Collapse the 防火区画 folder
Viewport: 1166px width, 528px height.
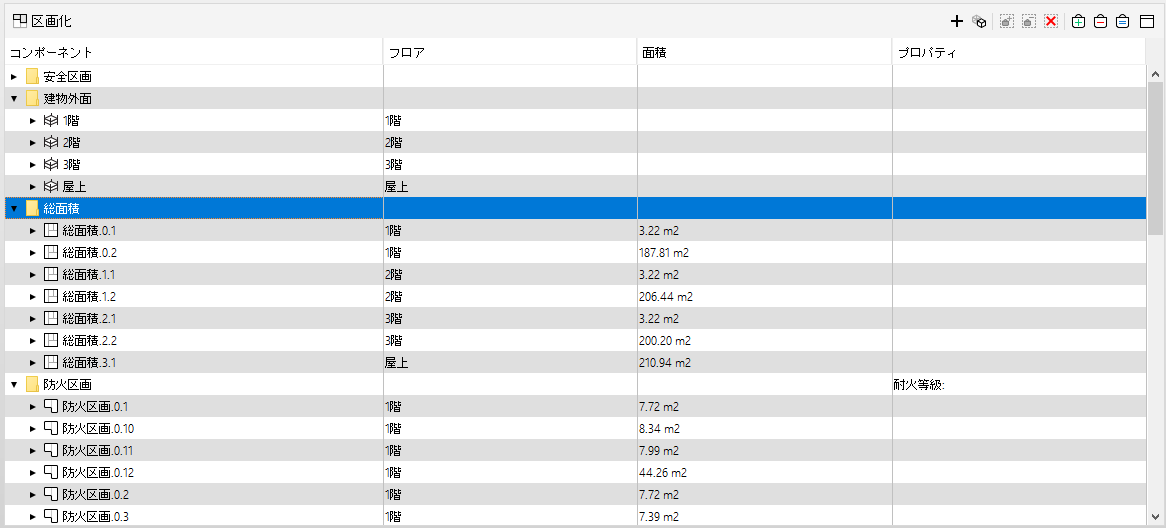click(13, 384)
